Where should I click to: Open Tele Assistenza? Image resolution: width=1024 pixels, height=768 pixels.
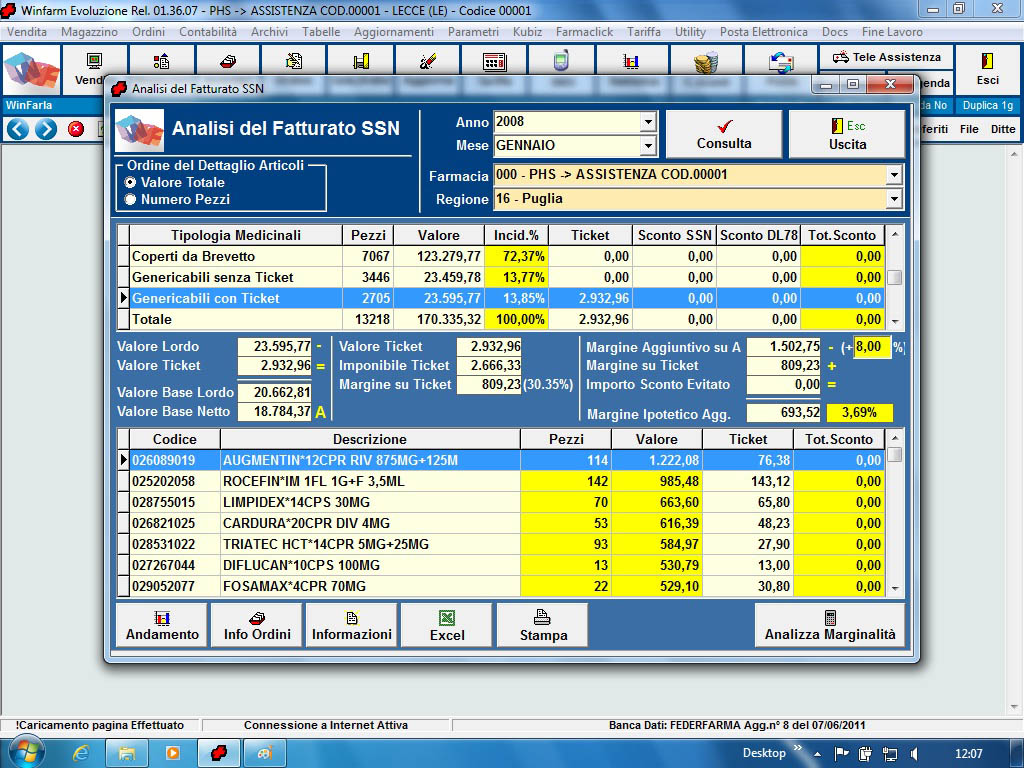click(887, 57)
